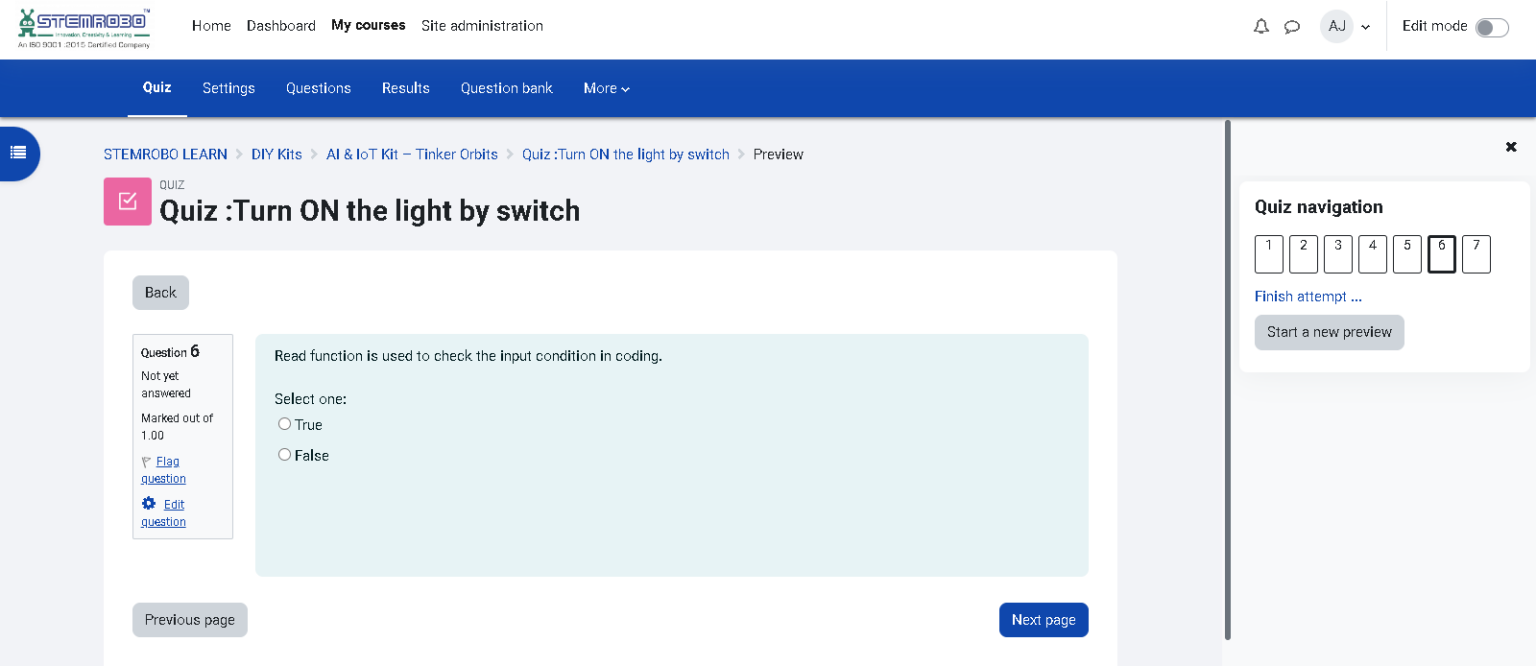Image resolution: width=1536 pixels, height=666 pixels.
Task: Open Edit question via the gear icon
Action: point(147,504)
